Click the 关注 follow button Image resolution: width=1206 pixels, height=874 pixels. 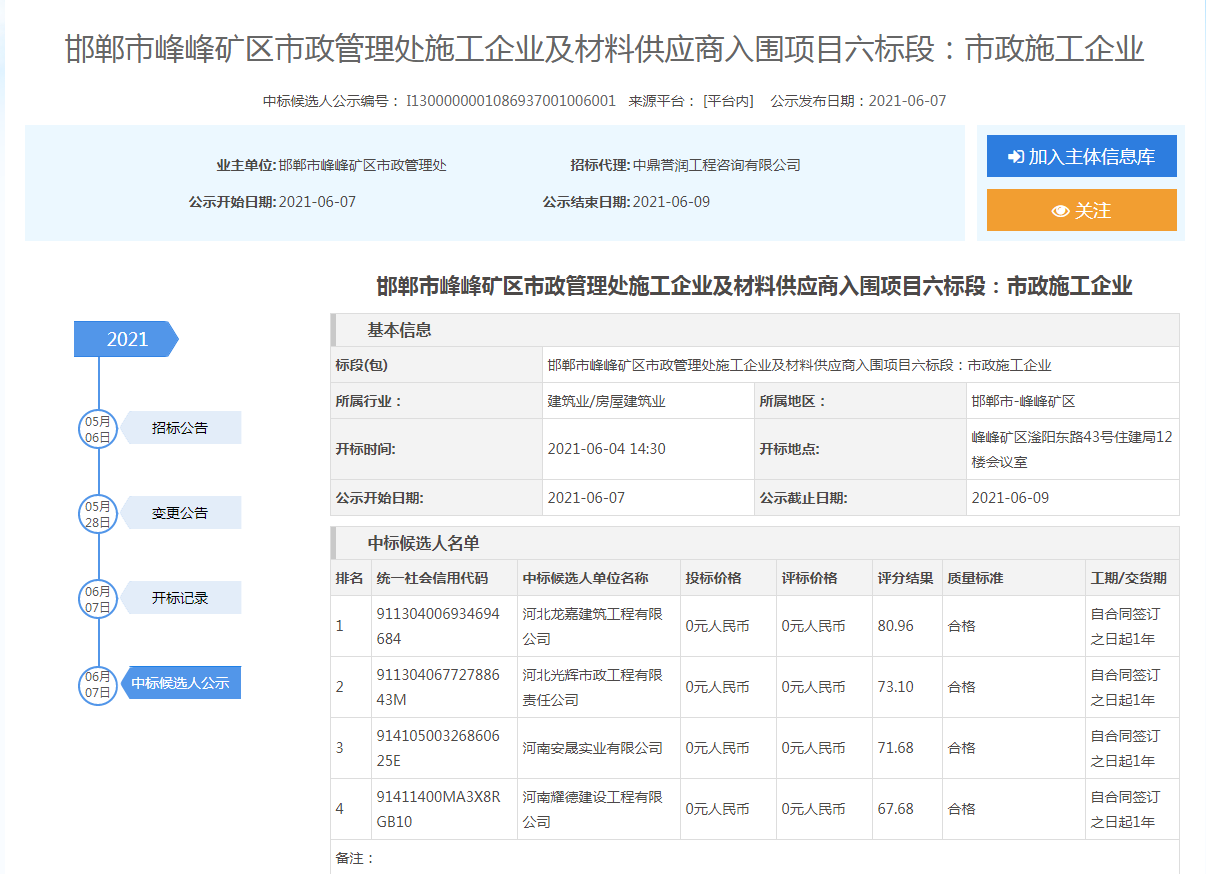tap(1081, 210)
